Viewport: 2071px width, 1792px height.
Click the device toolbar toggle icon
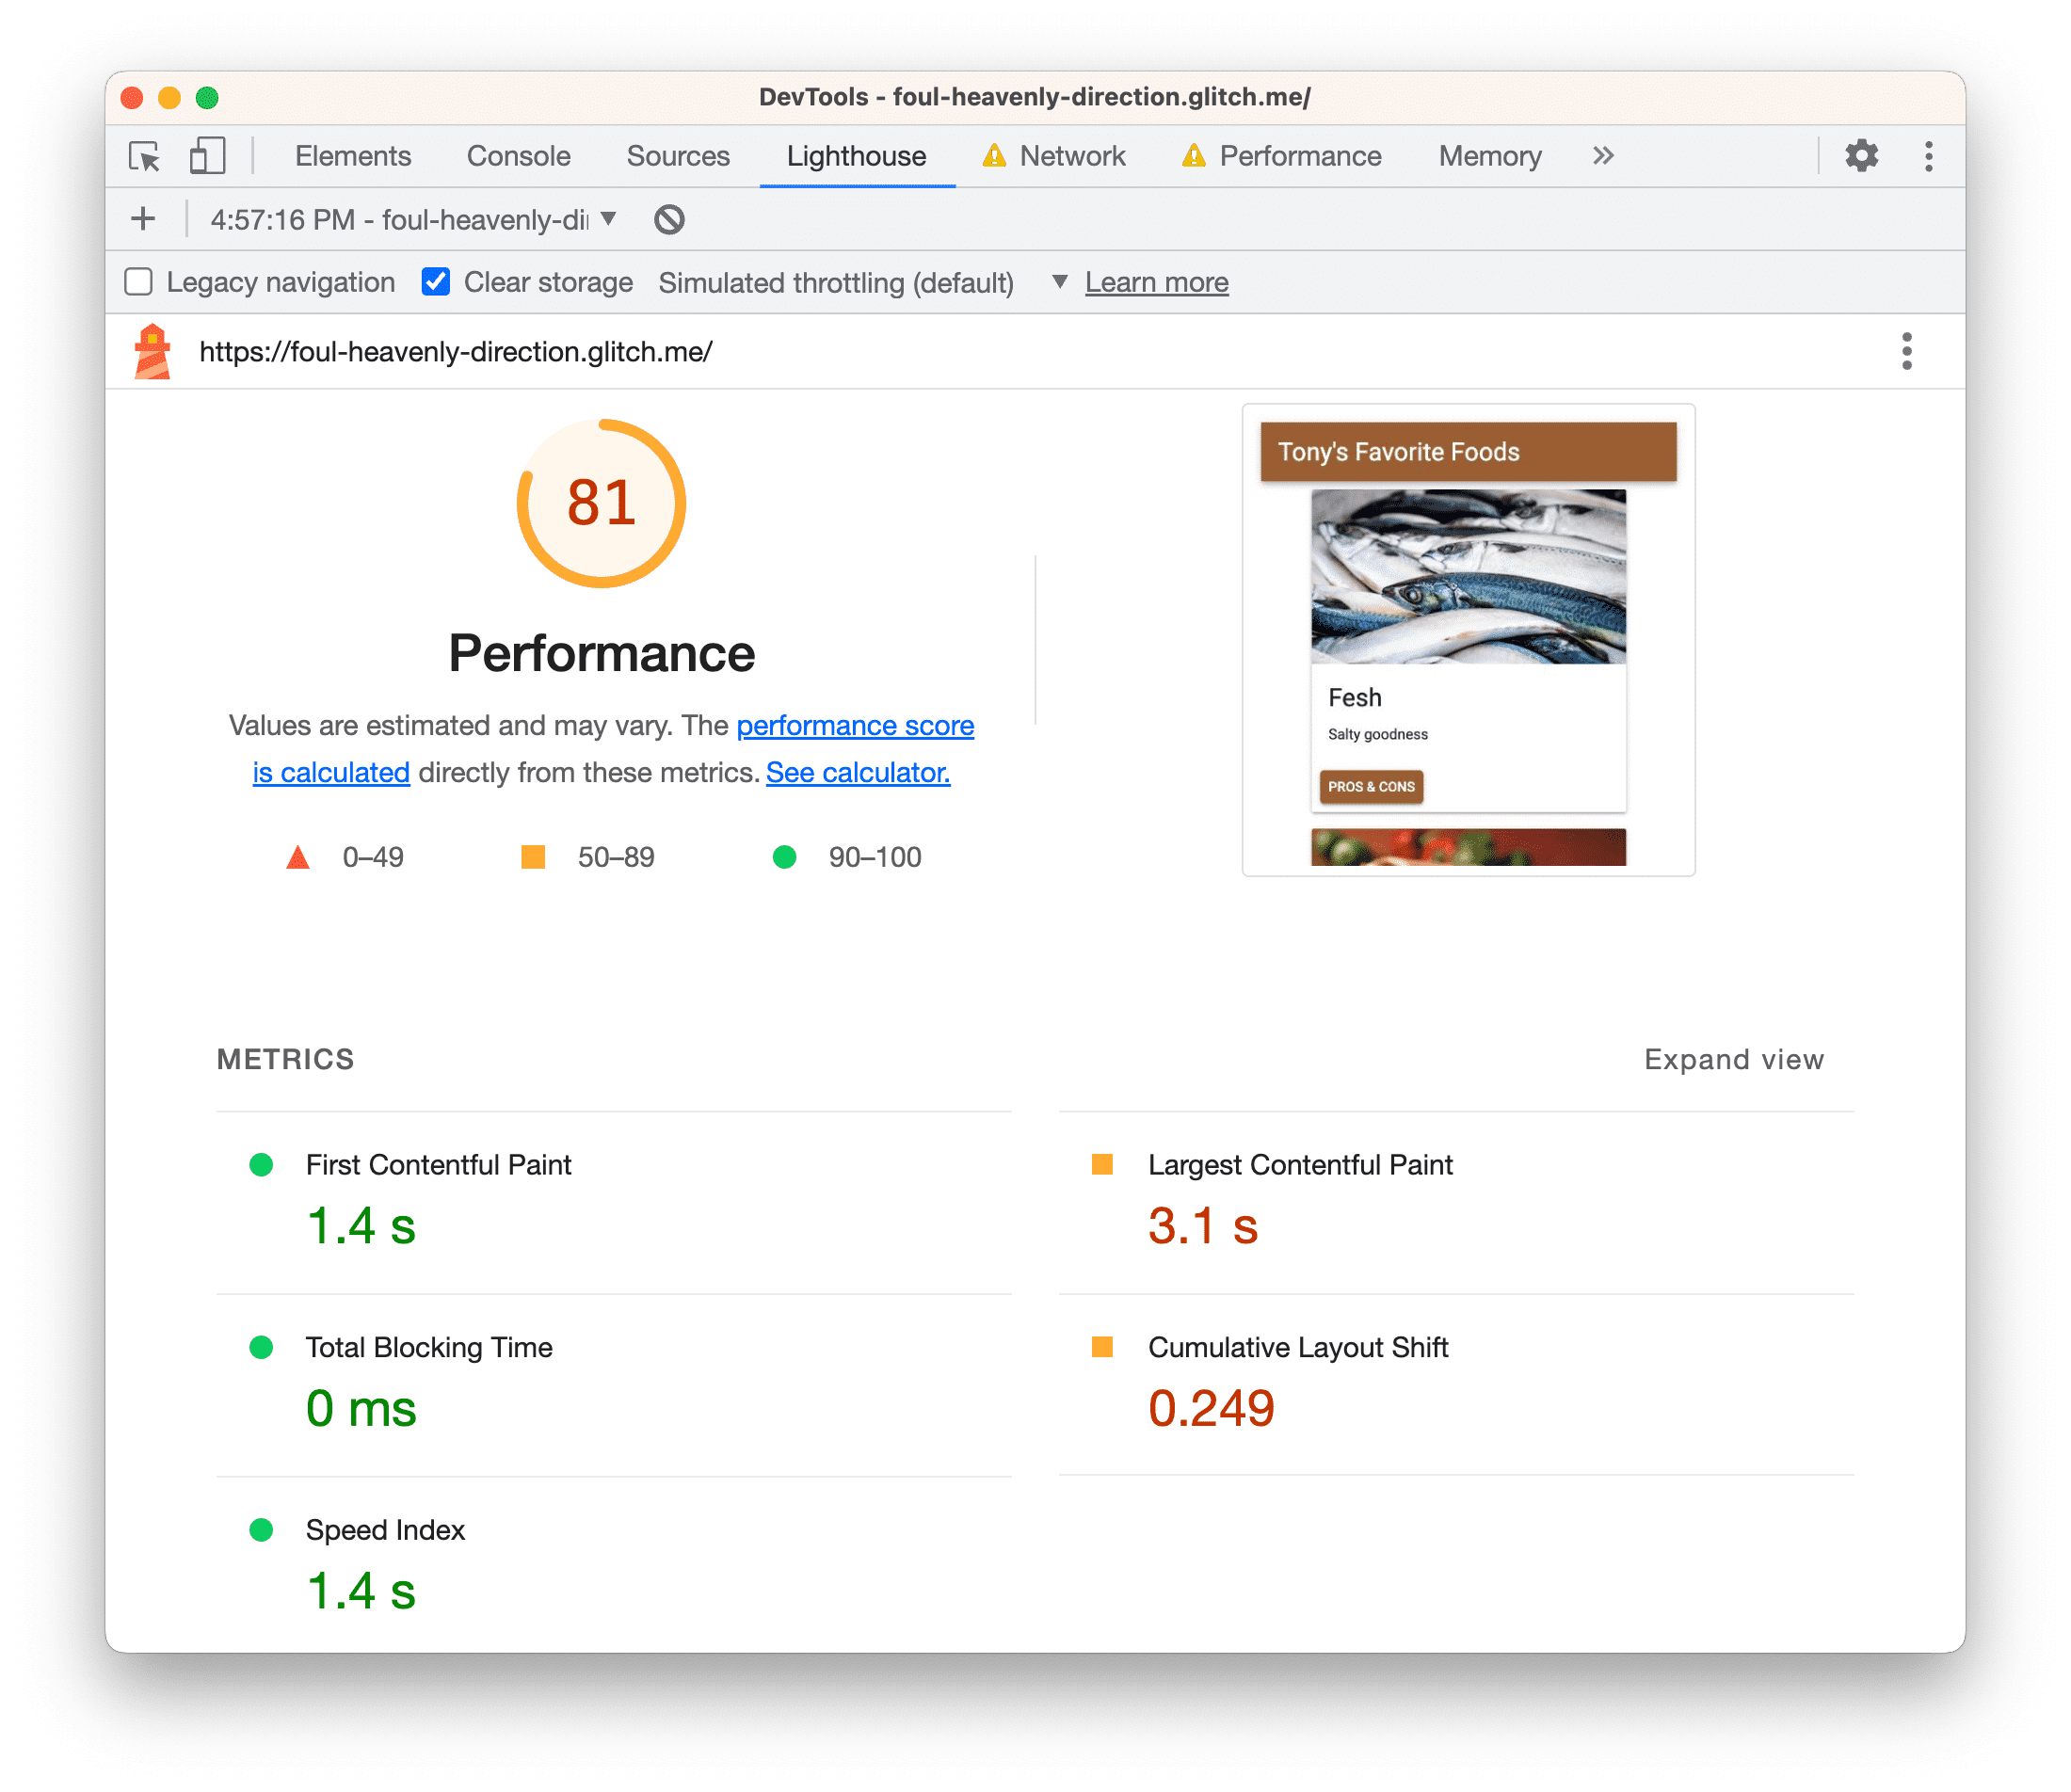tap(206, 155)
